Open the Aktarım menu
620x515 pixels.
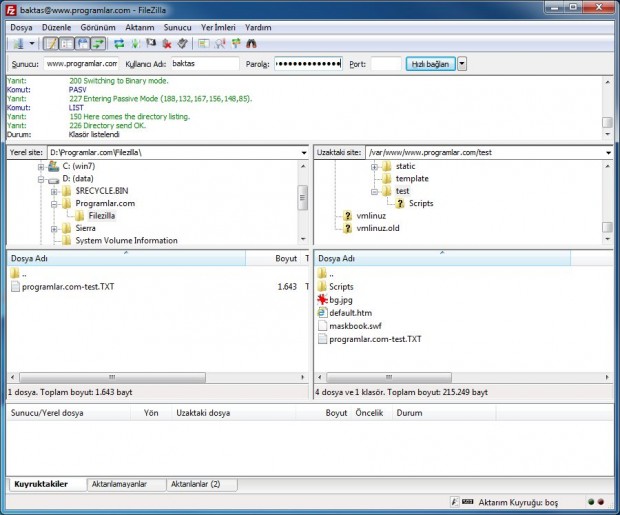(140, 27)
